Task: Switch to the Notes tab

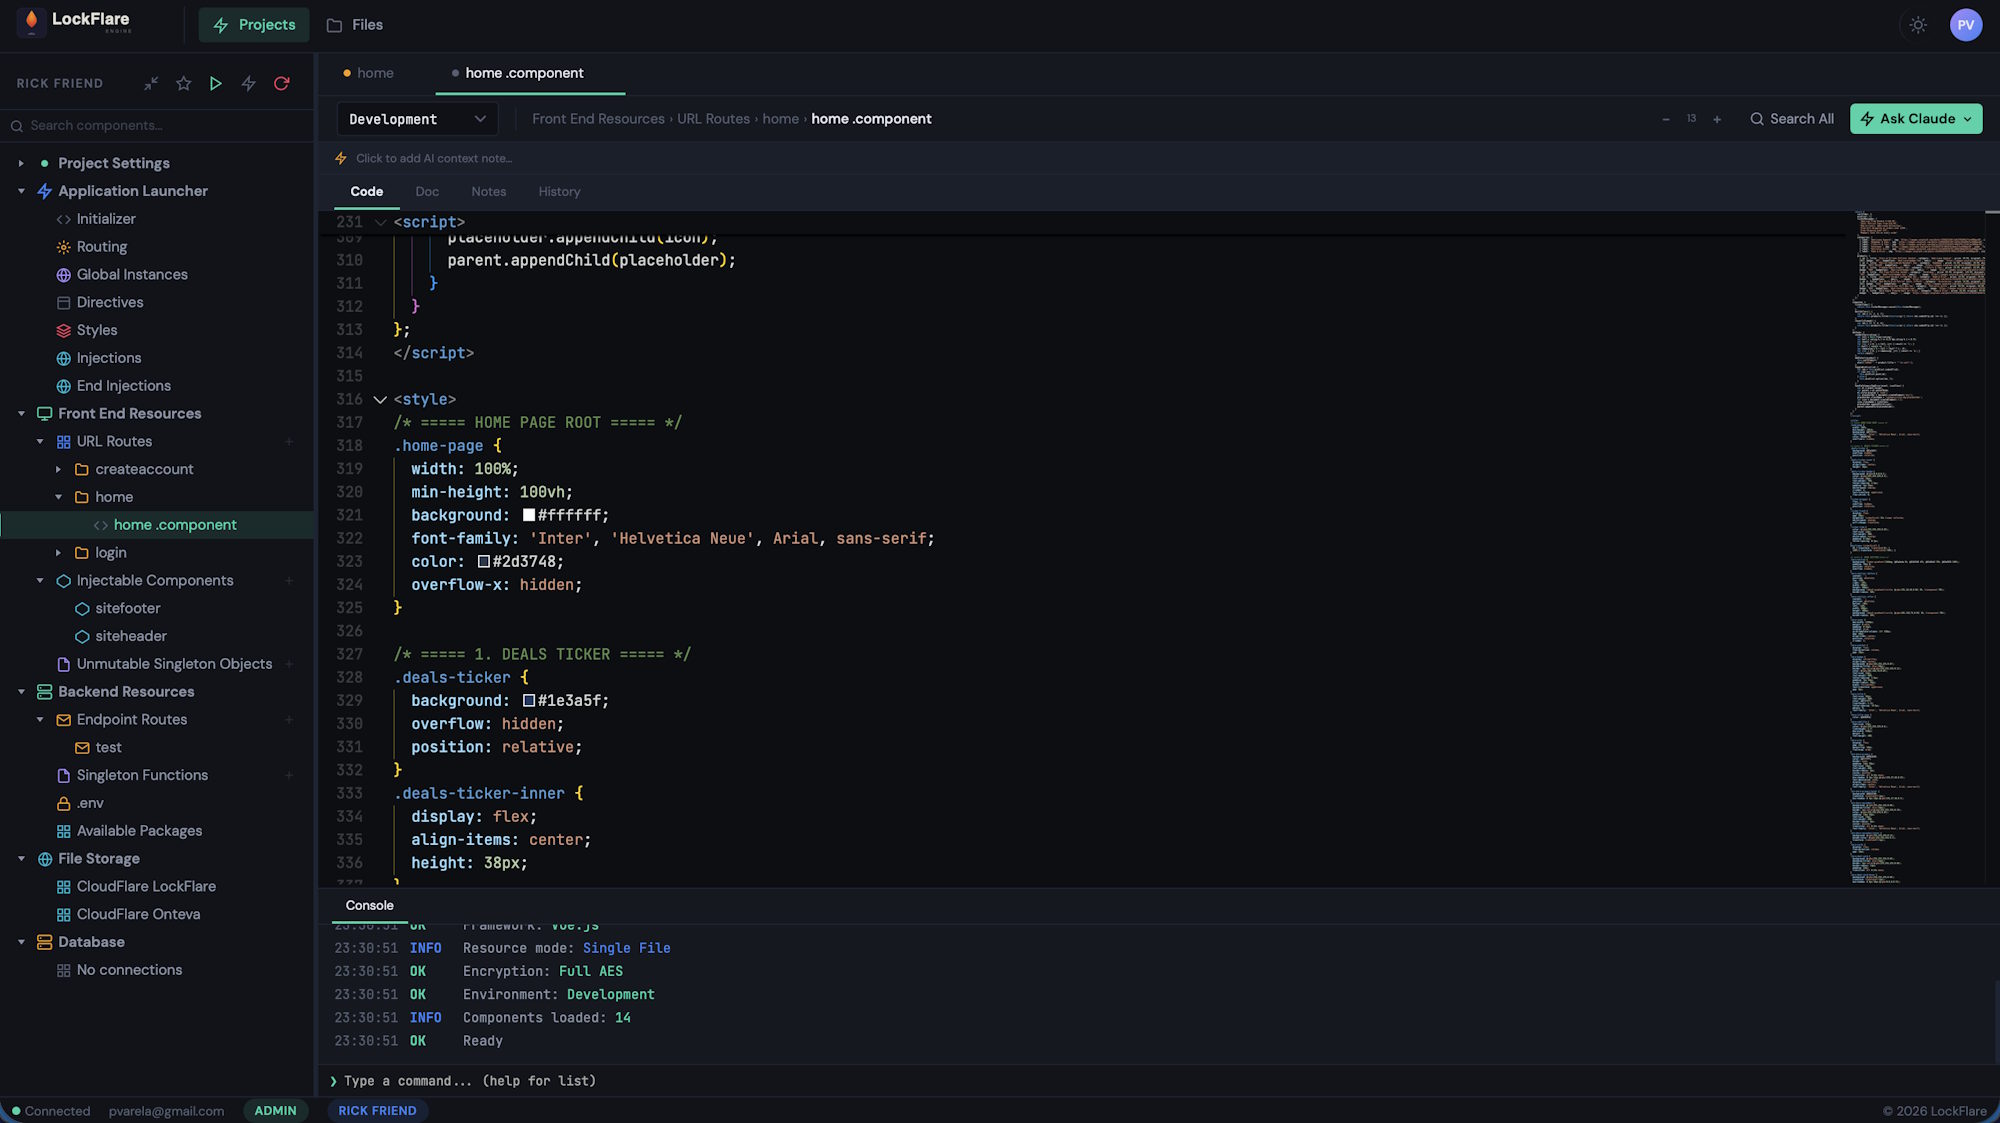Action: click(x=488, y=191)
